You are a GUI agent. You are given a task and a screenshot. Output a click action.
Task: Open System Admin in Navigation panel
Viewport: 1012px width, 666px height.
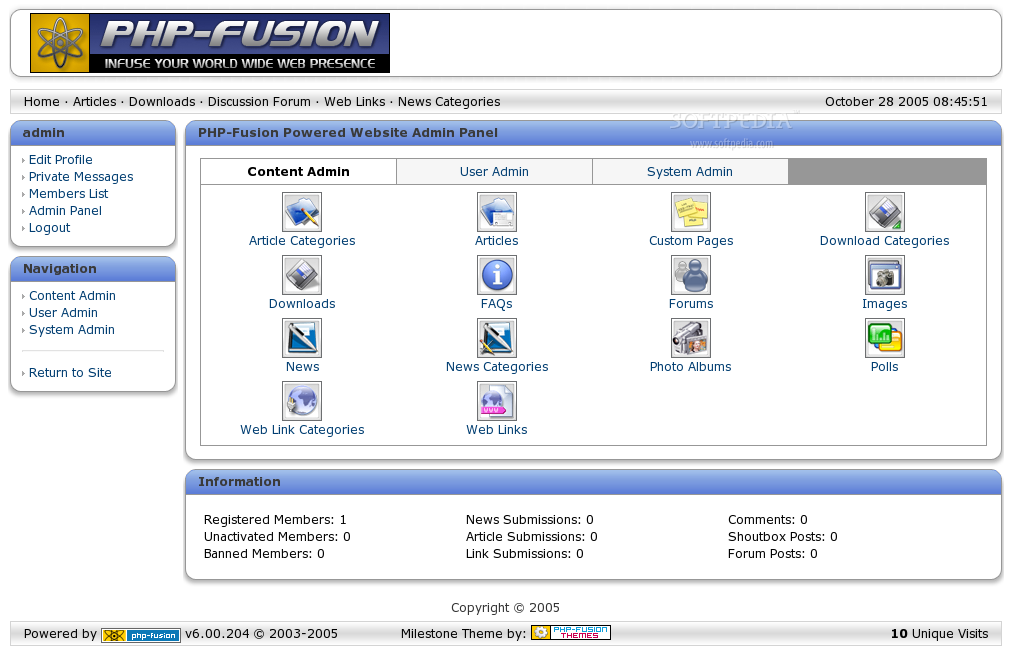point(72,330)
